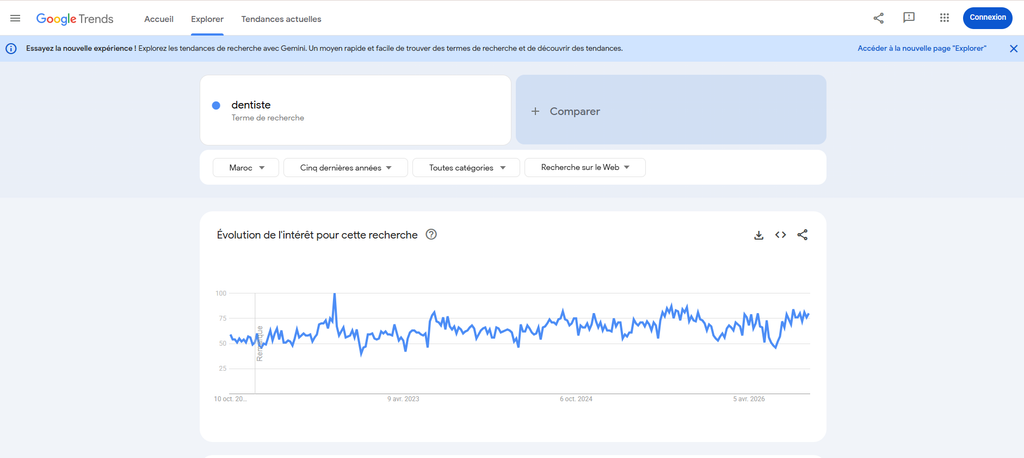Click 'Terme de recherche' subtitle text
Viewport: 1024px width, 458px height.
[268, 118]
